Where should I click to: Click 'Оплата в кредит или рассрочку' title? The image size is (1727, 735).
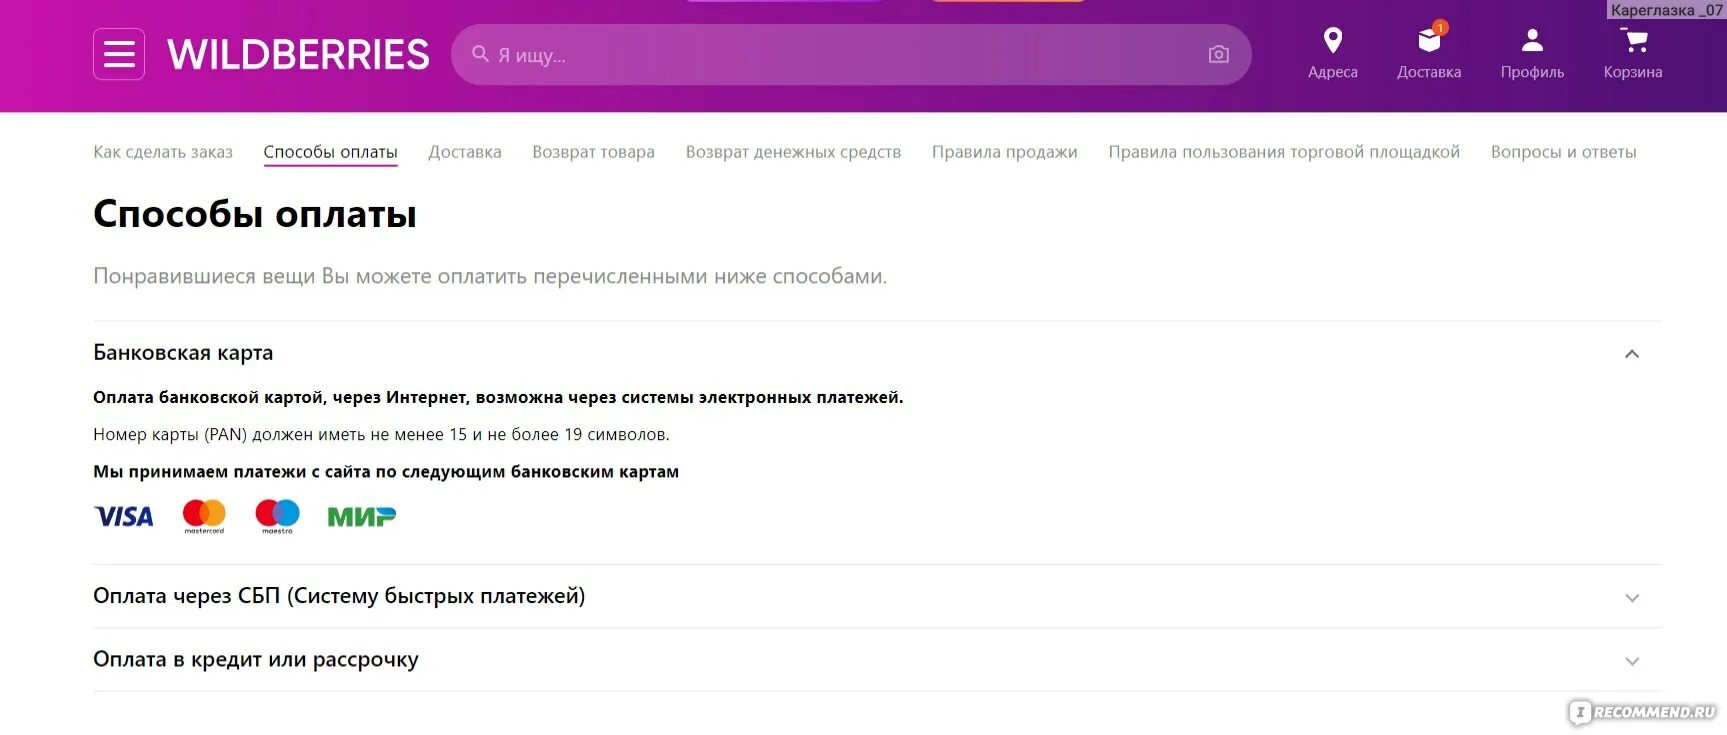pyautogui.click(x=256, y=660)
